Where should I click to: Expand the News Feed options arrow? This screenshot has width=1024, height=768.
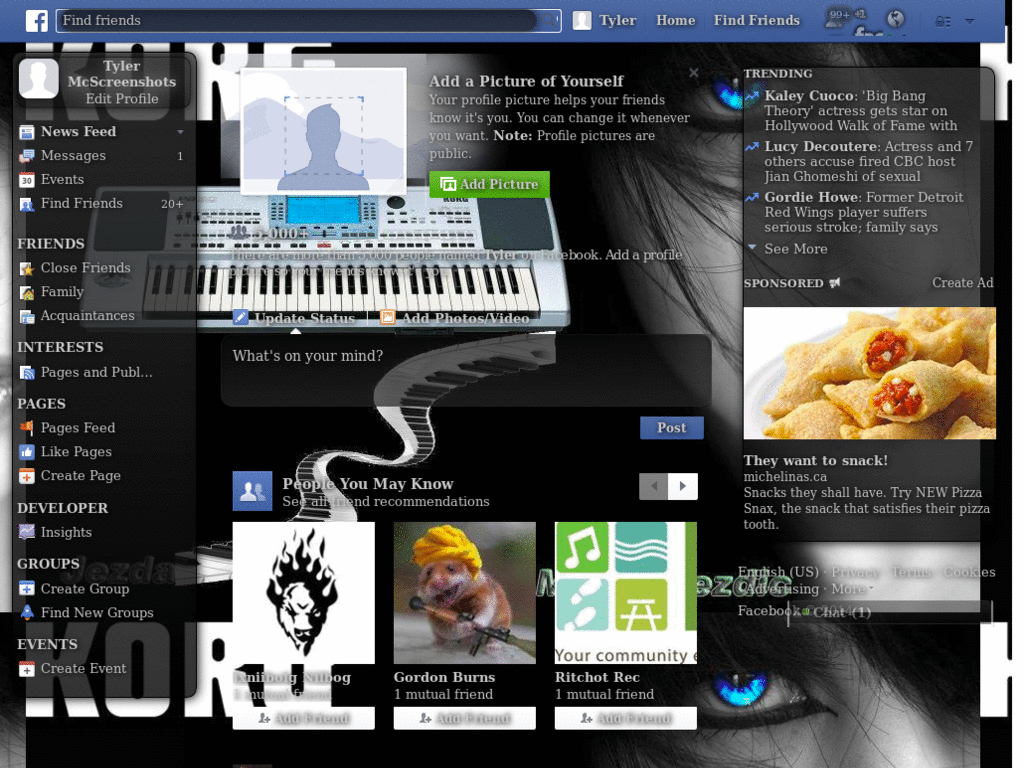click(x=180, y=132)
